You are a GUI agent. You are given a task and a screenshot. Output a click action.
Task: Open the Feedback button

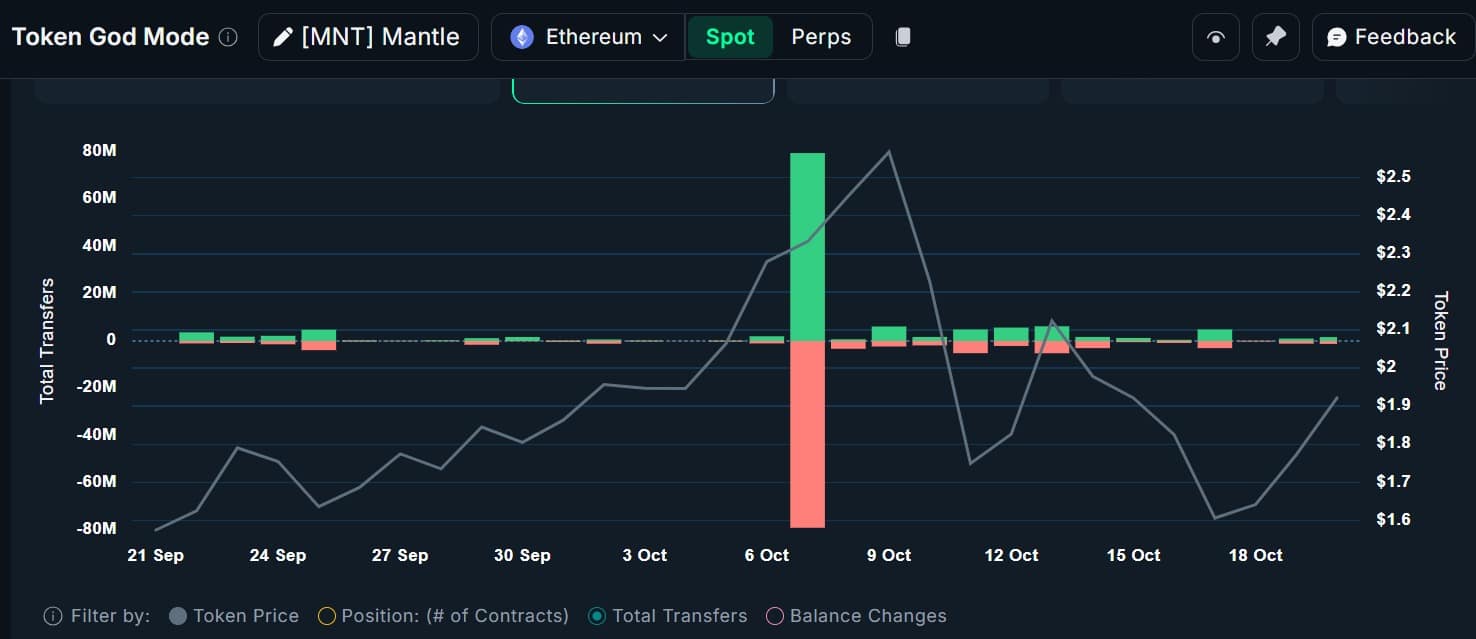[1391, 37]
